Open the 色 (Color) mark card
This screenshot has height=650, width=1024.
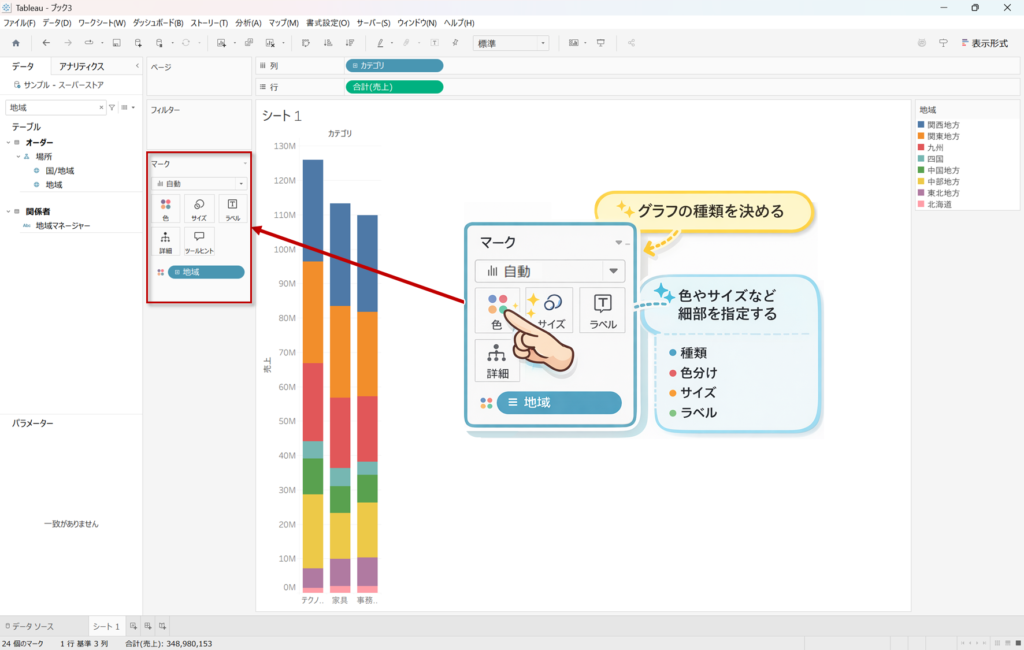tap(165, 208)
